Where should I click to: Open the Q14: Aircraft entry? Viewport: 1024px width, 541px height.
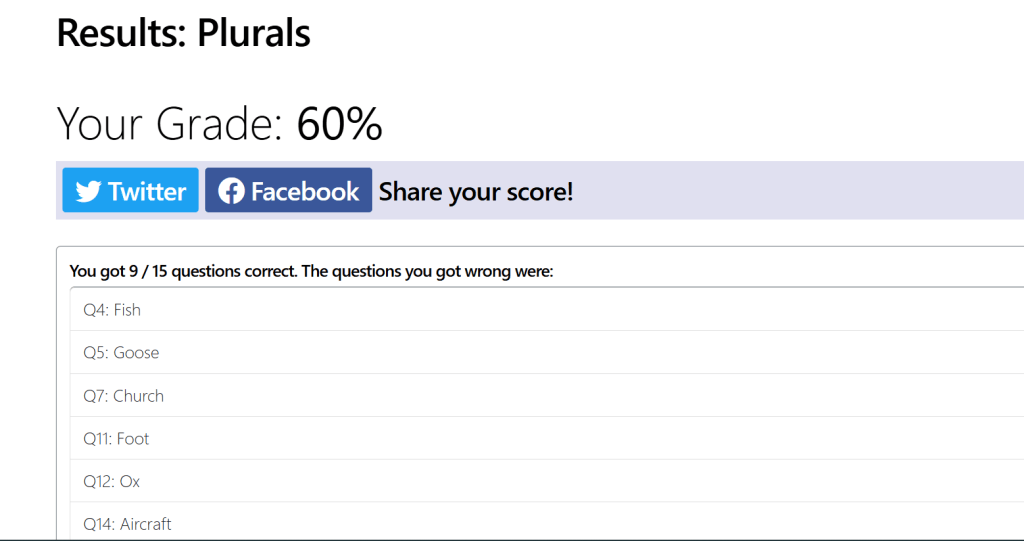pos(127,524)
